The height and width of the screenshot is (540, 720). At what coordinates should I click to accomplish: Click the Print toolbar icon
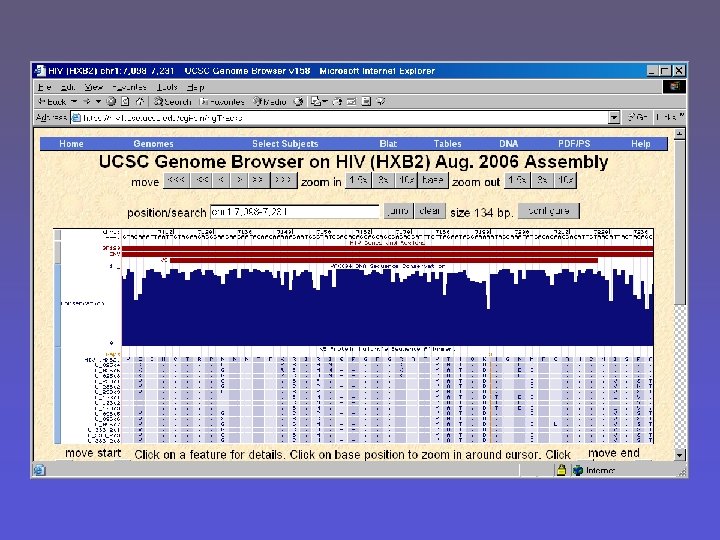(337, 101)
